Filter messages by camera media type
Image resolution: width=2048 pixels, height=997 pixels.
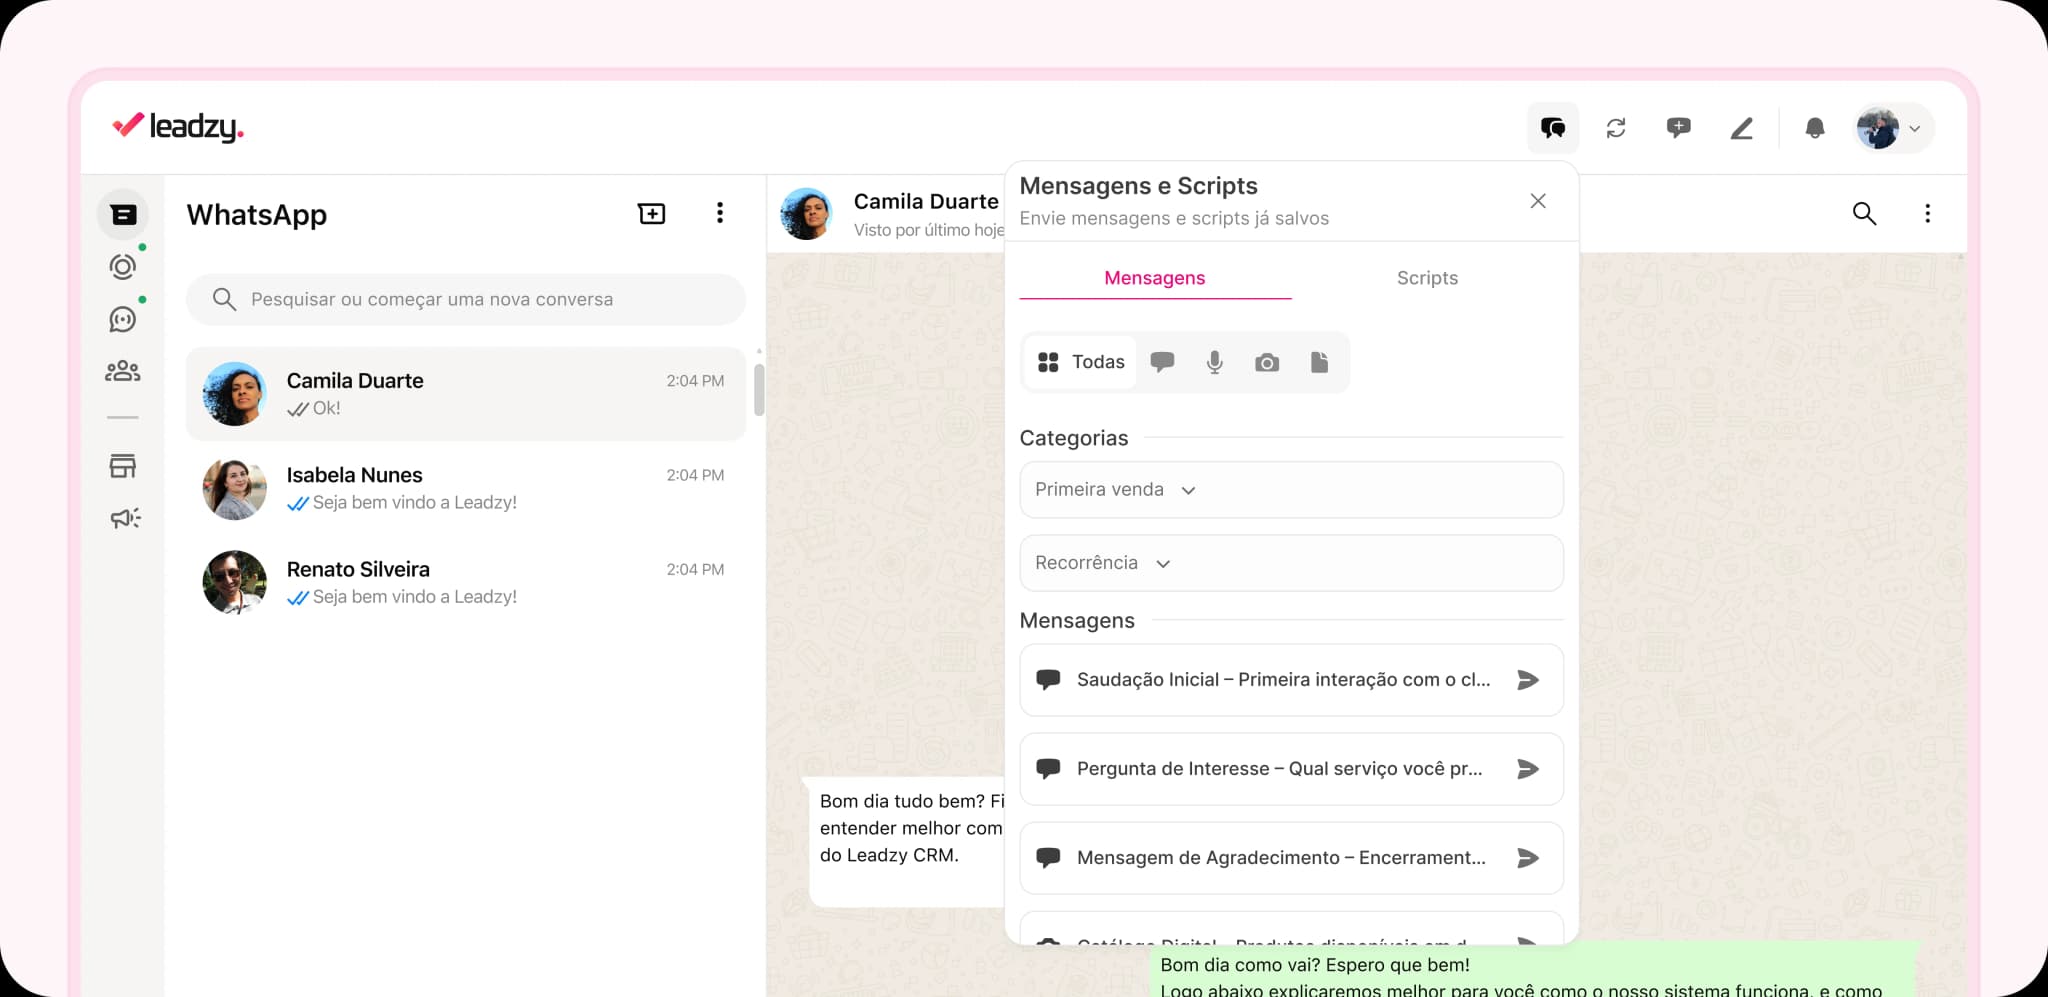[x=1267, y=362]
